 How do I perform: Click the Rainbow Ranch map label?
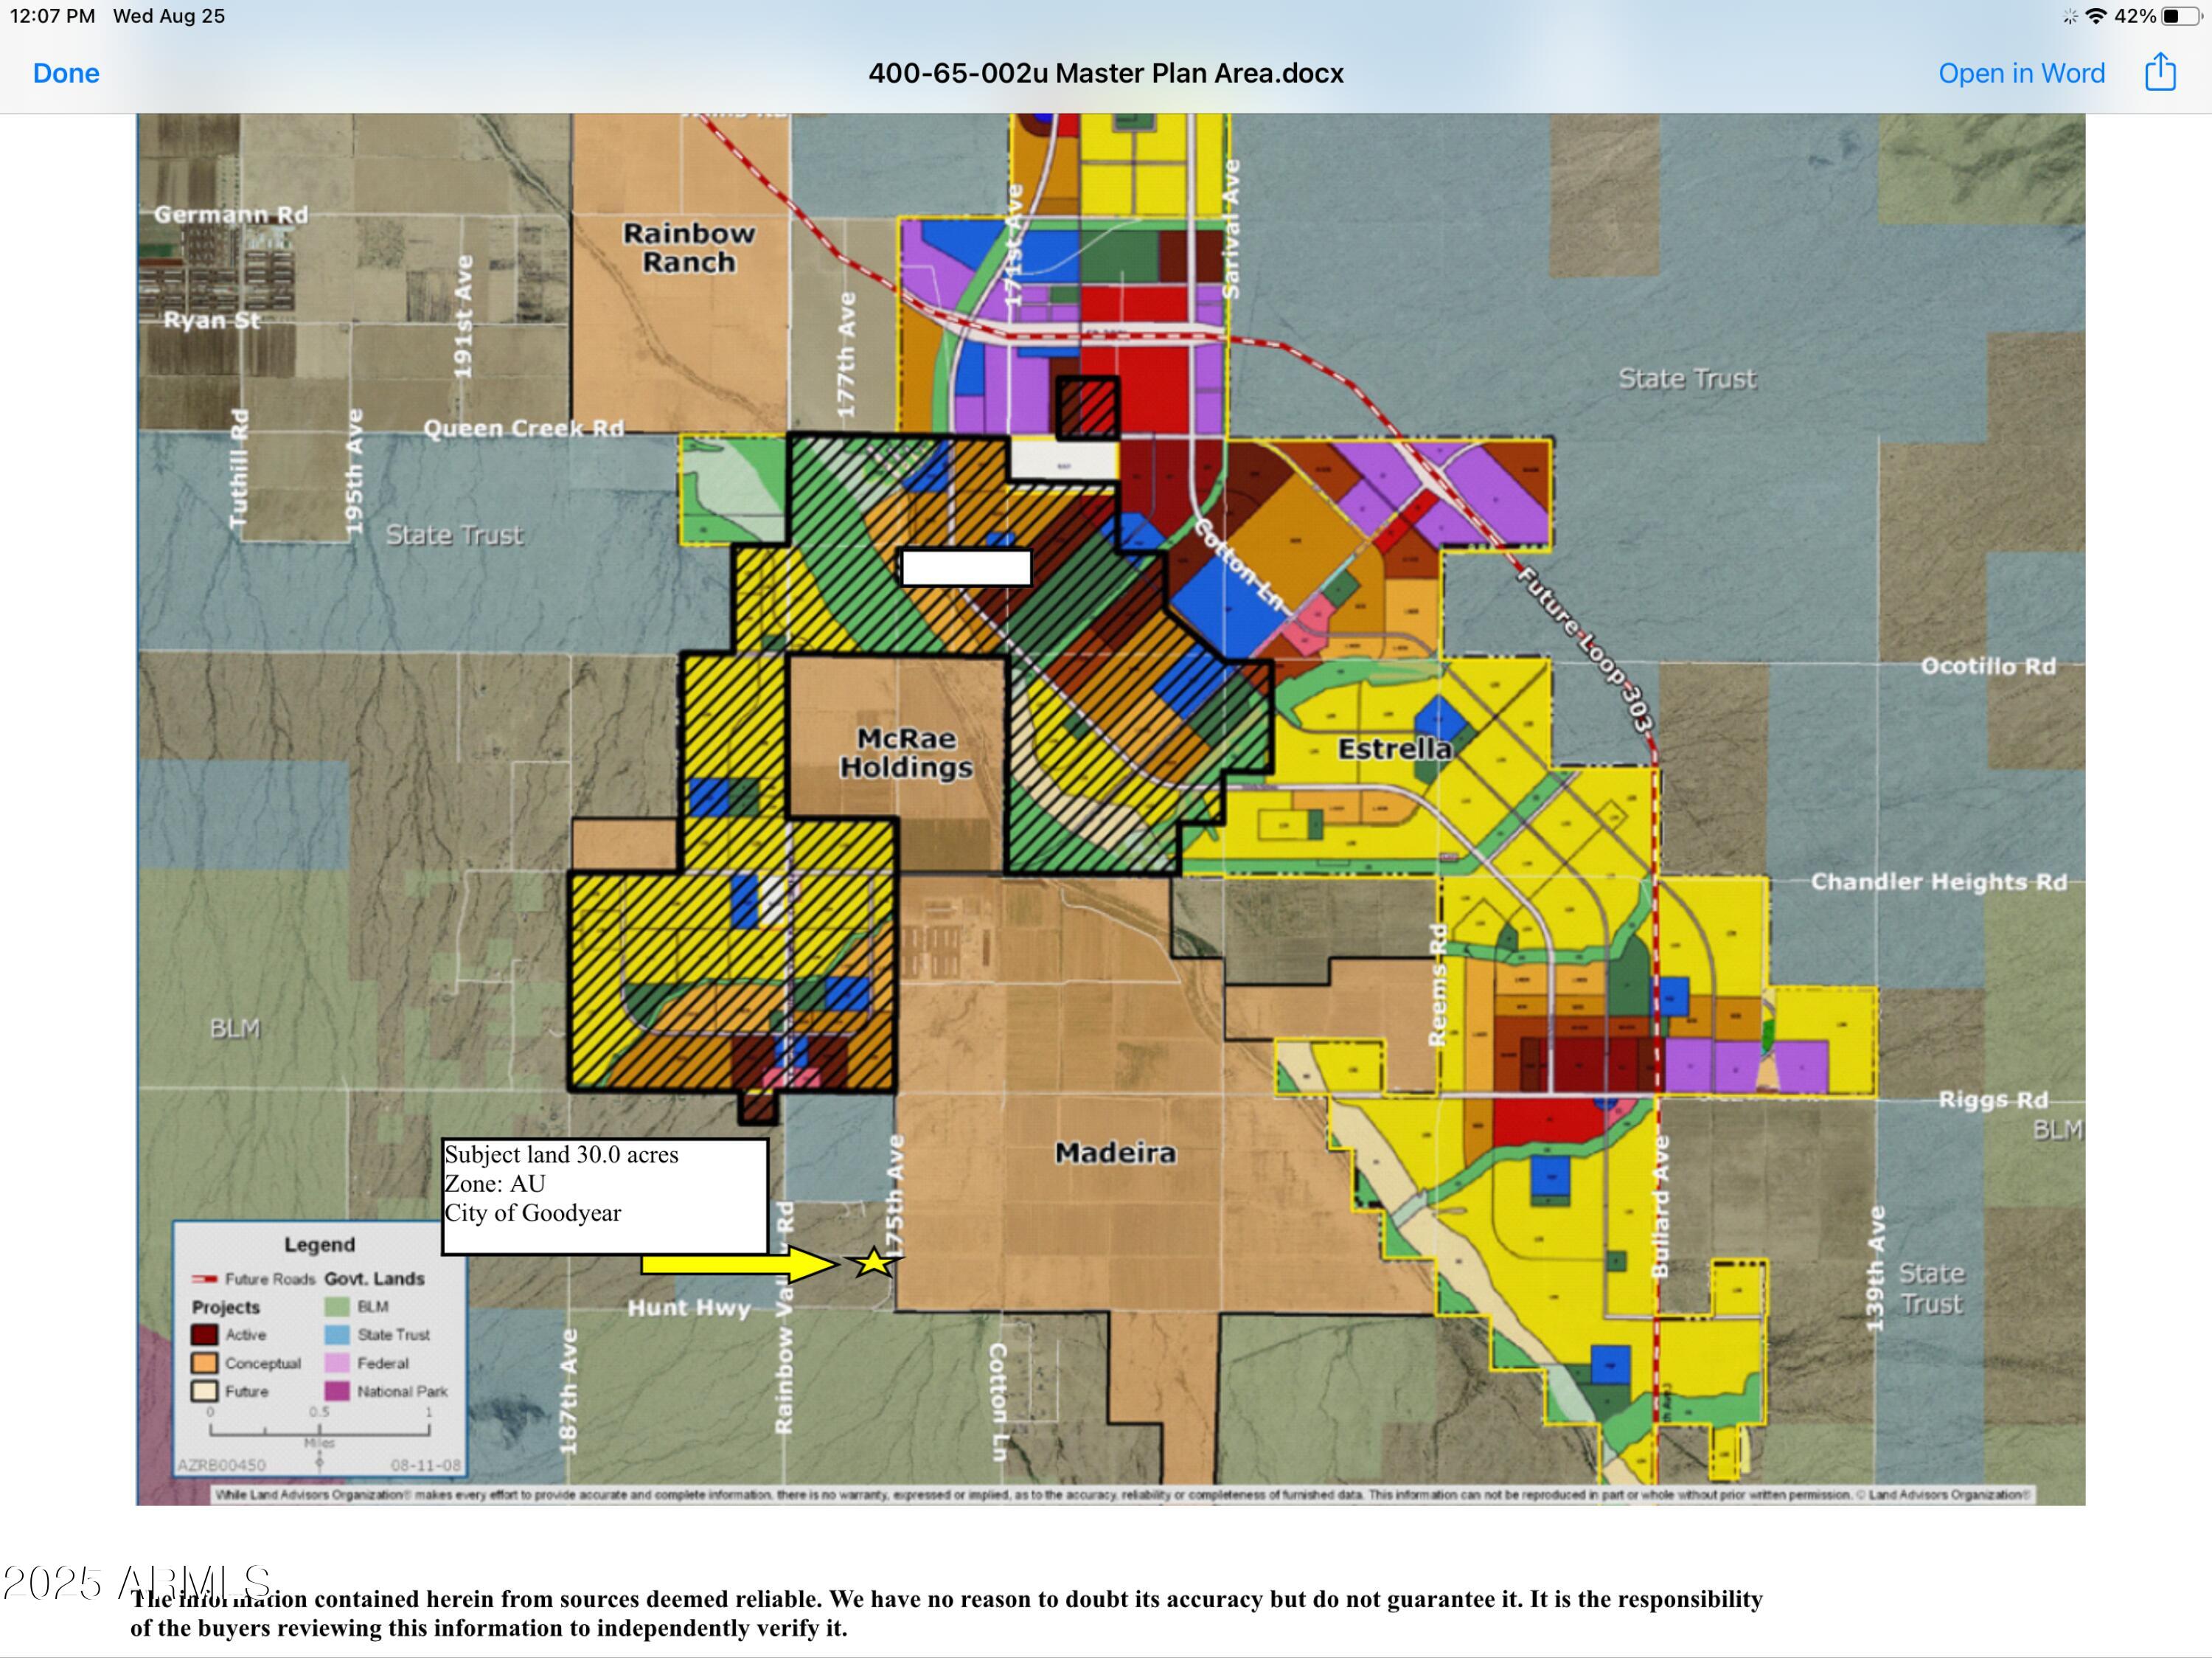coord(688,247)
